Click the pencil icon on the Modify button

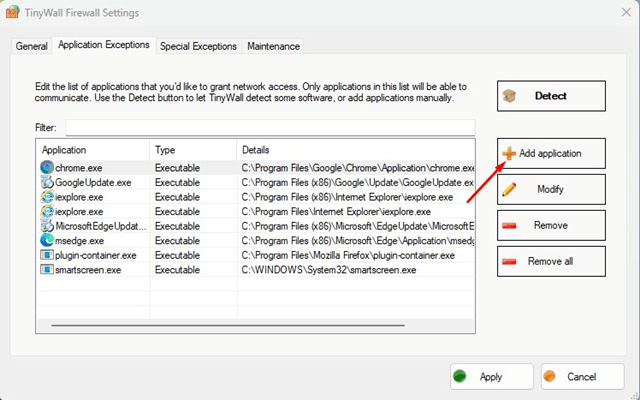509,189
